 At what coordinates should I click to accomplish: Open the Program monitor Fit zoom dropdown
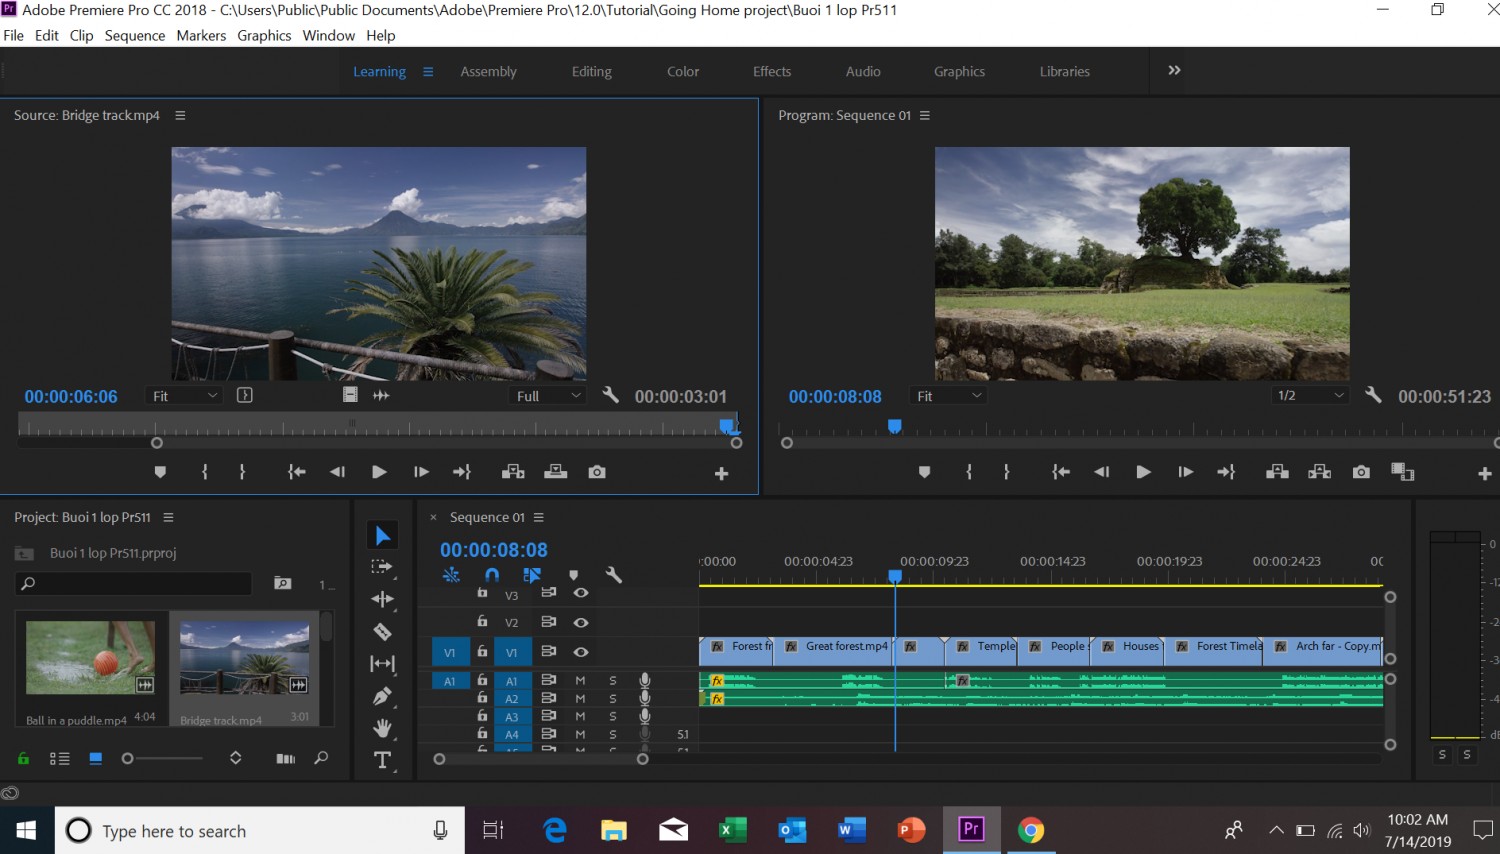(x=948, y=396)
